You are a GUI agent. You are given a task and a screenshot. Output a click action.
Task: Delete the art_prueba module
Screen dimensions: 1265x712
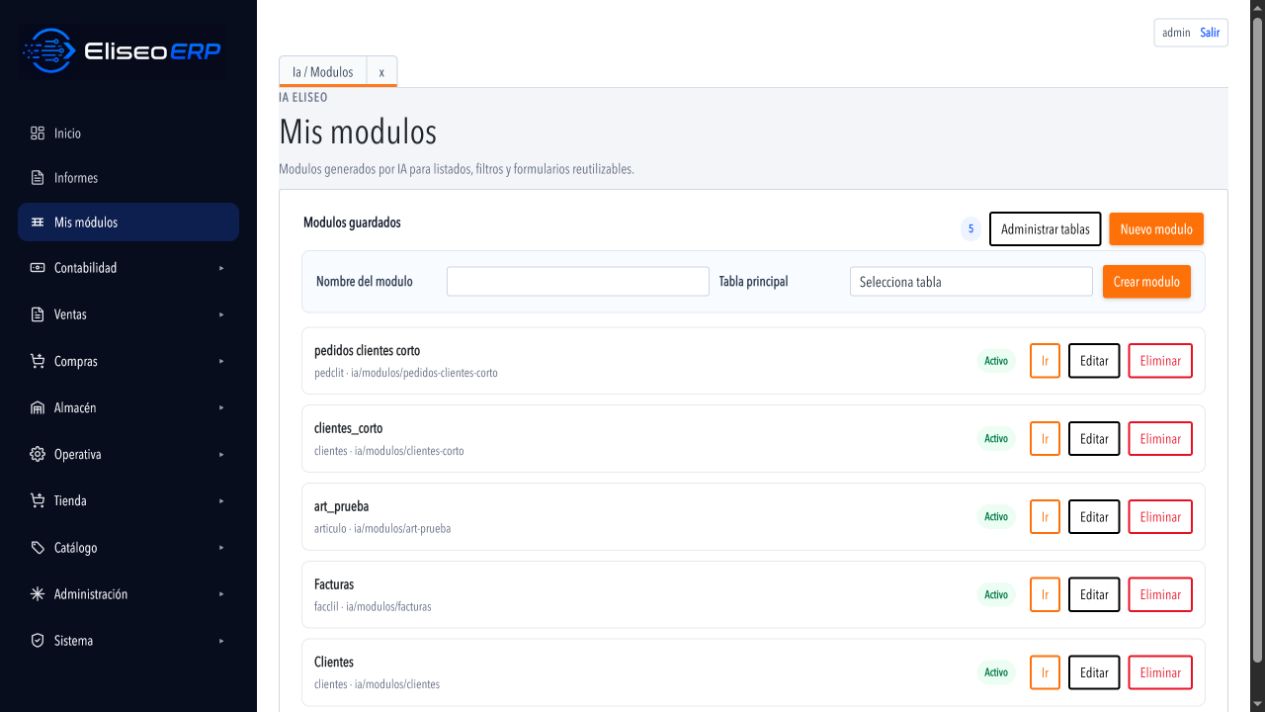point(1161,517)
